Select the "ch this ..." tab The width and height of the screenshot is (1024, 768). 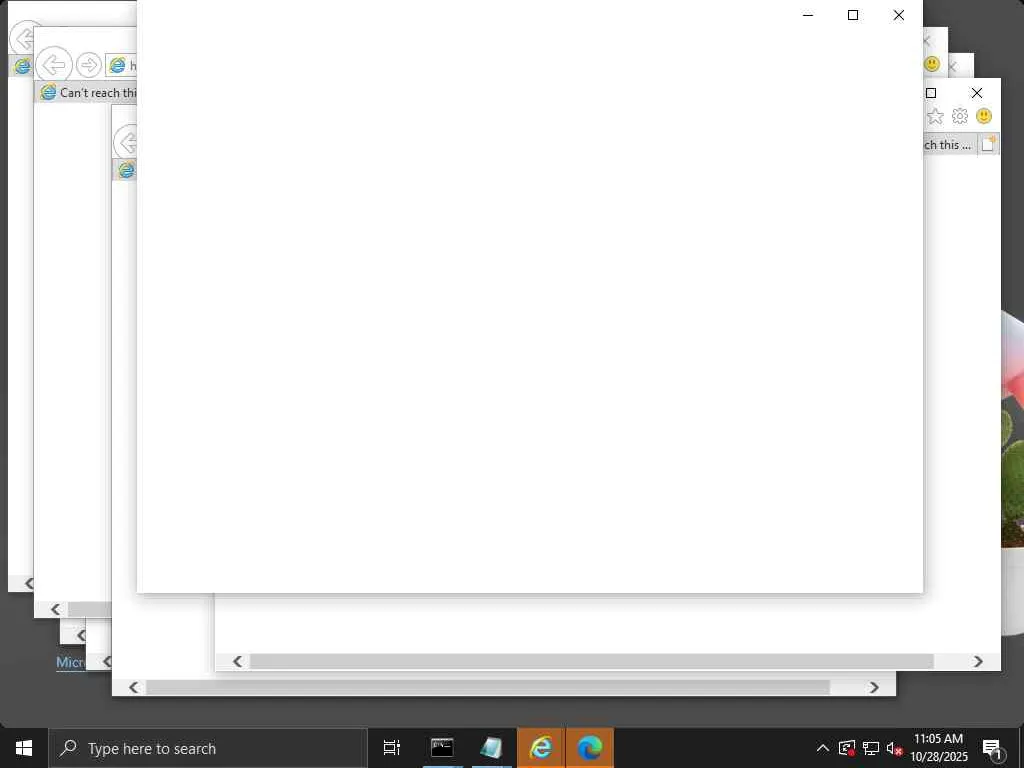click(949, 144)
